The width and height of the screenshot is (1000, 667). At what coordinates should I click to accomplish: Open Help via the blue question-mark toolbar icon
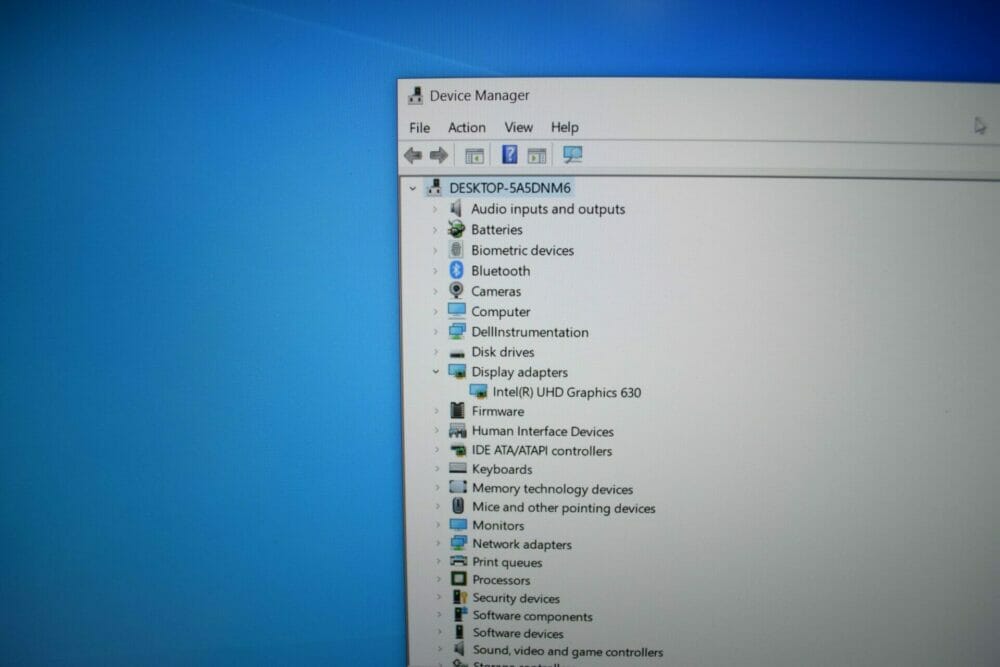point(510,154)
